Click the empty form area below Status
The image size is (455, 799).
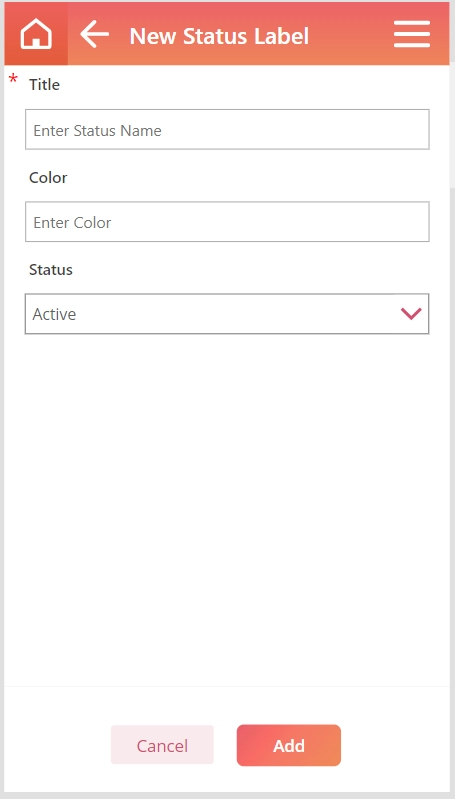[227, 510]
